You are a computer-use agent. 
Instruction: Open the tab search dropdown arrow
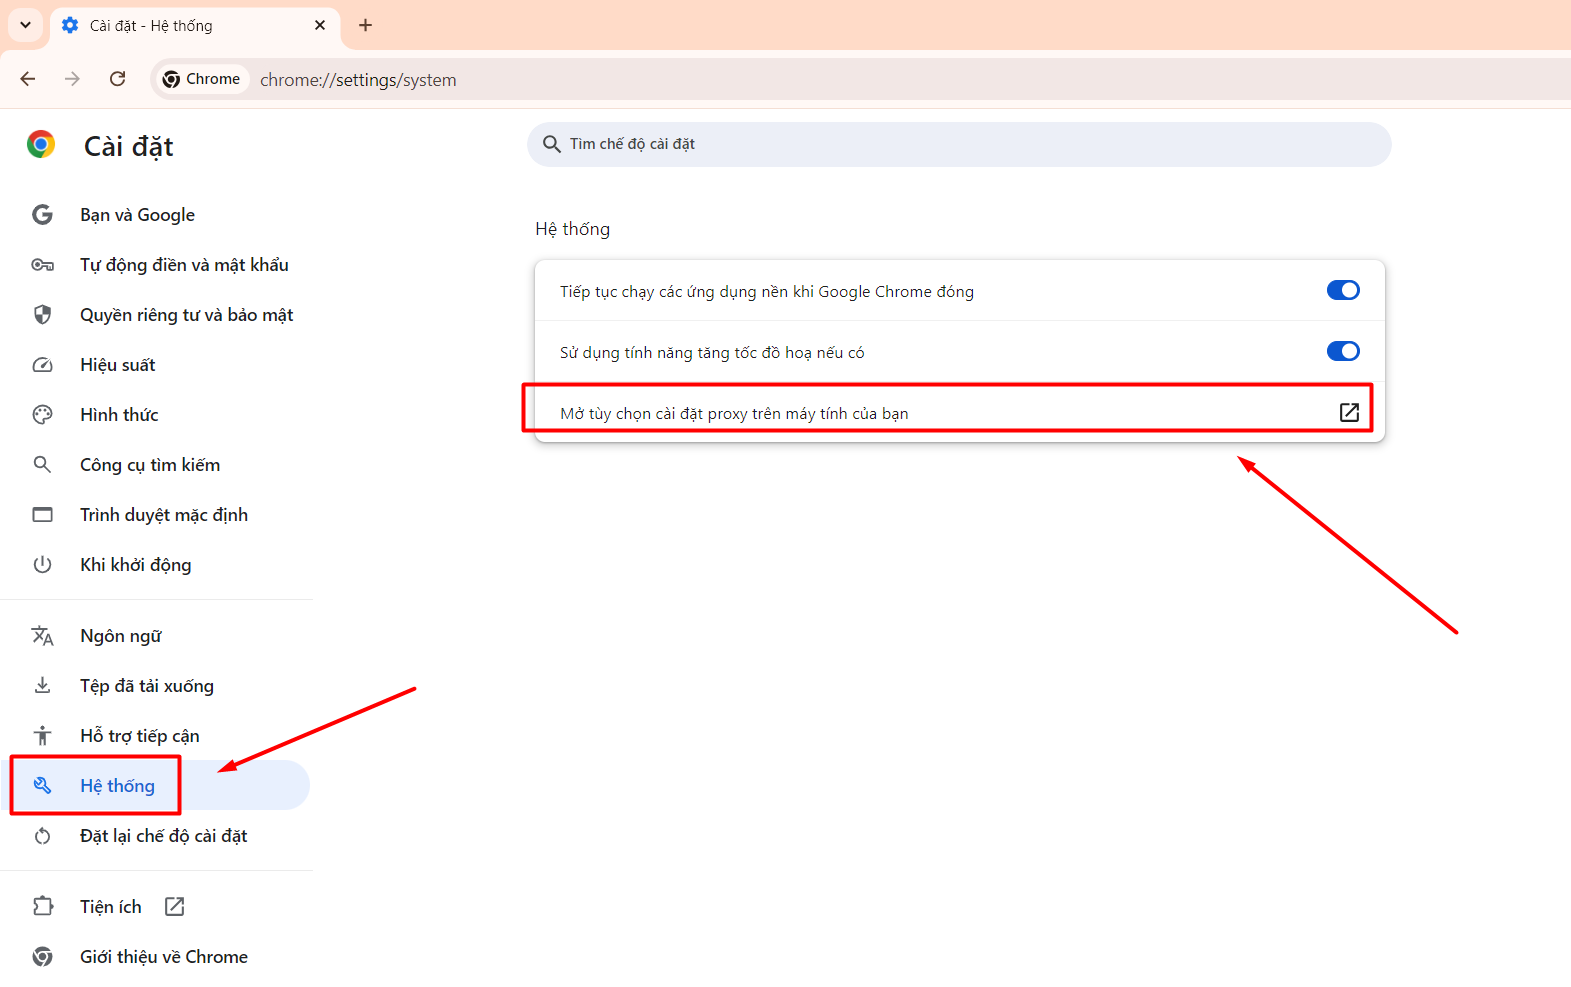pos(26,25)
